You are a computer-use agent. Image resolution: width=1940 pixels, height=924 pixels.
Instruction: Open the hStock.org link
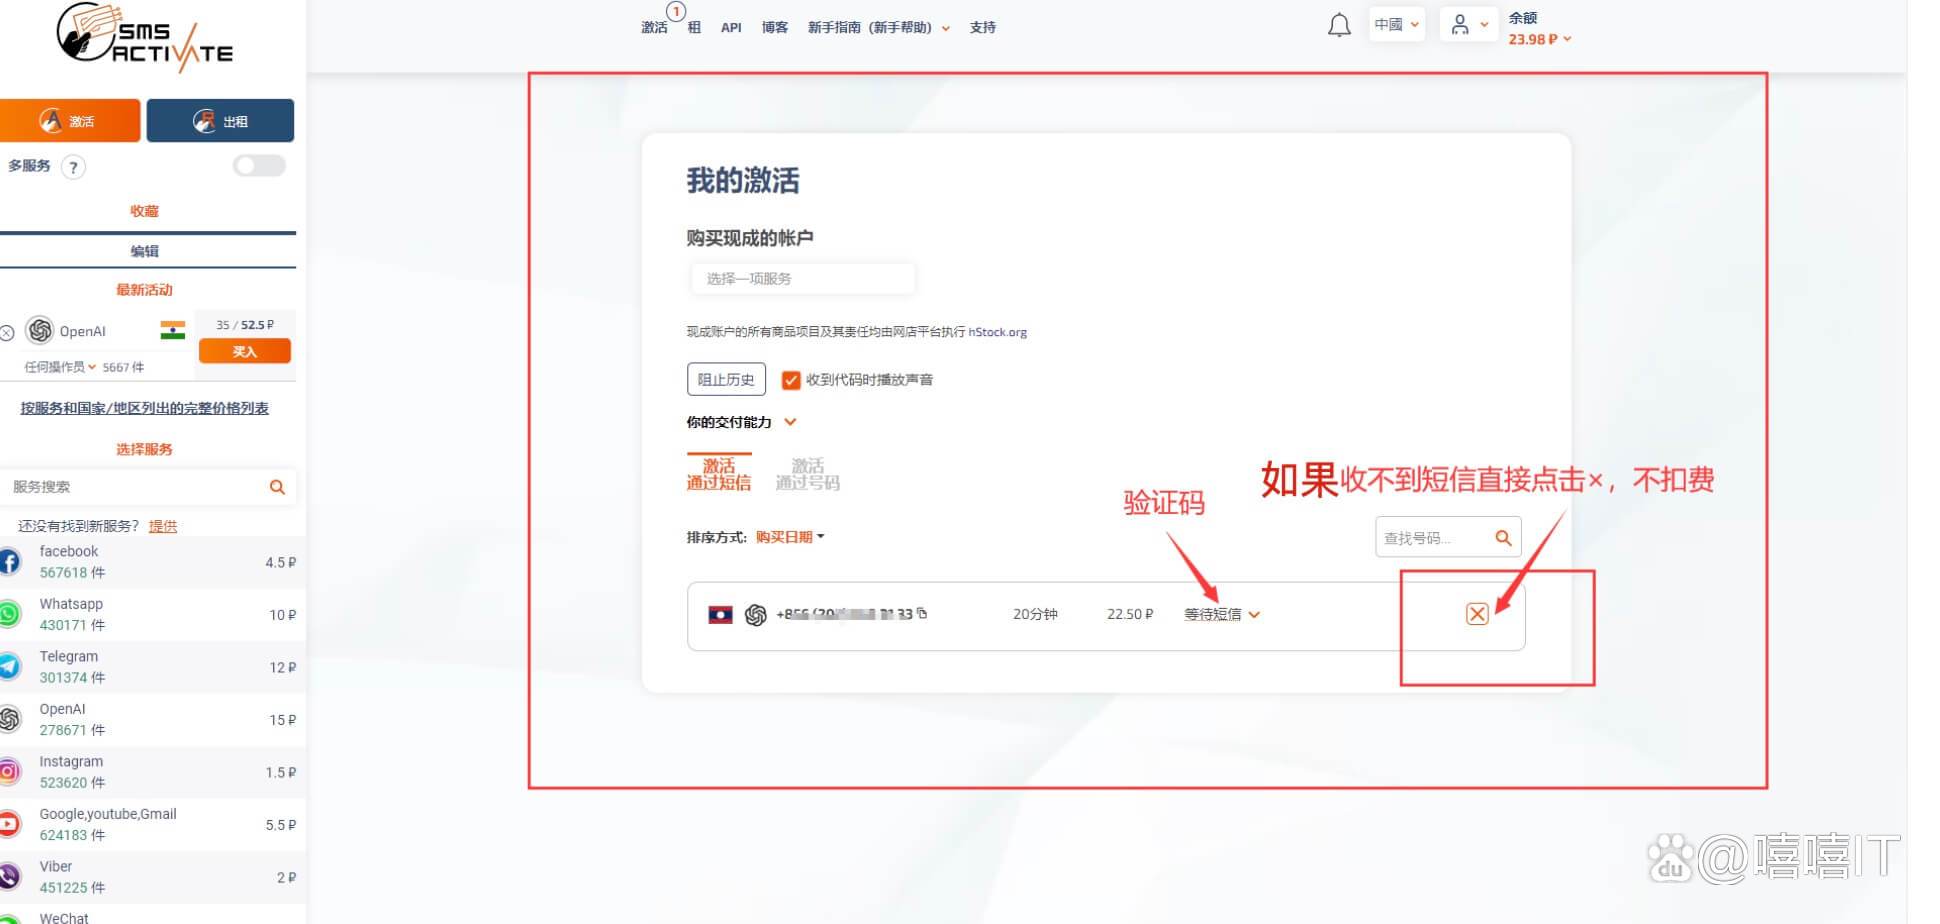997,332
